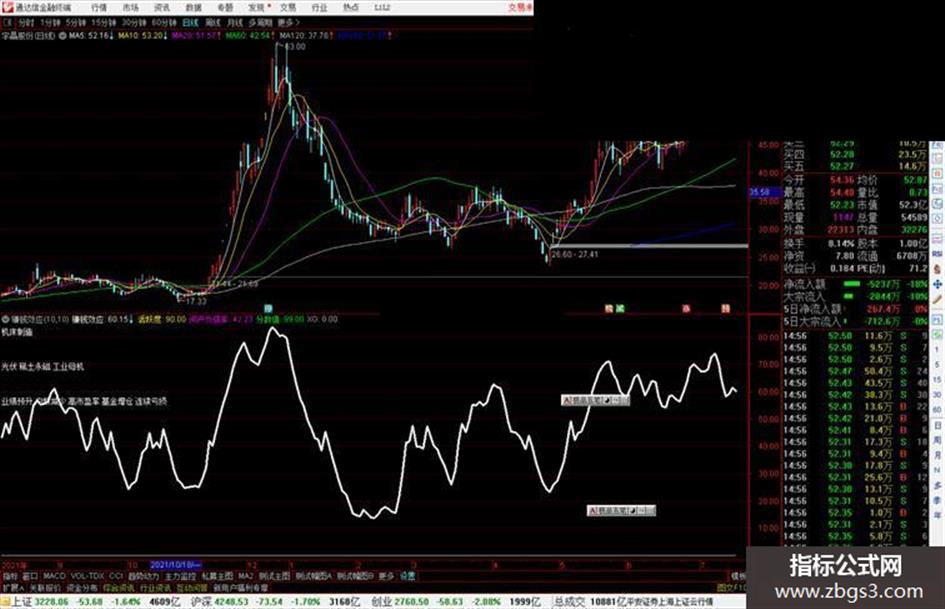This screenshot has height=609, width=945.
Task: Click the status bar icon before 上证
Action: [5, 602]
